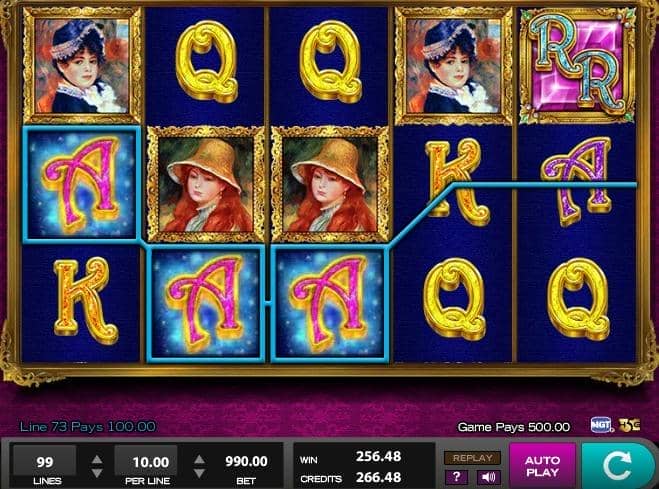Select the Per Line value field showing 10.00
Viewport: 659px width, 489px height.
(146, 461)
